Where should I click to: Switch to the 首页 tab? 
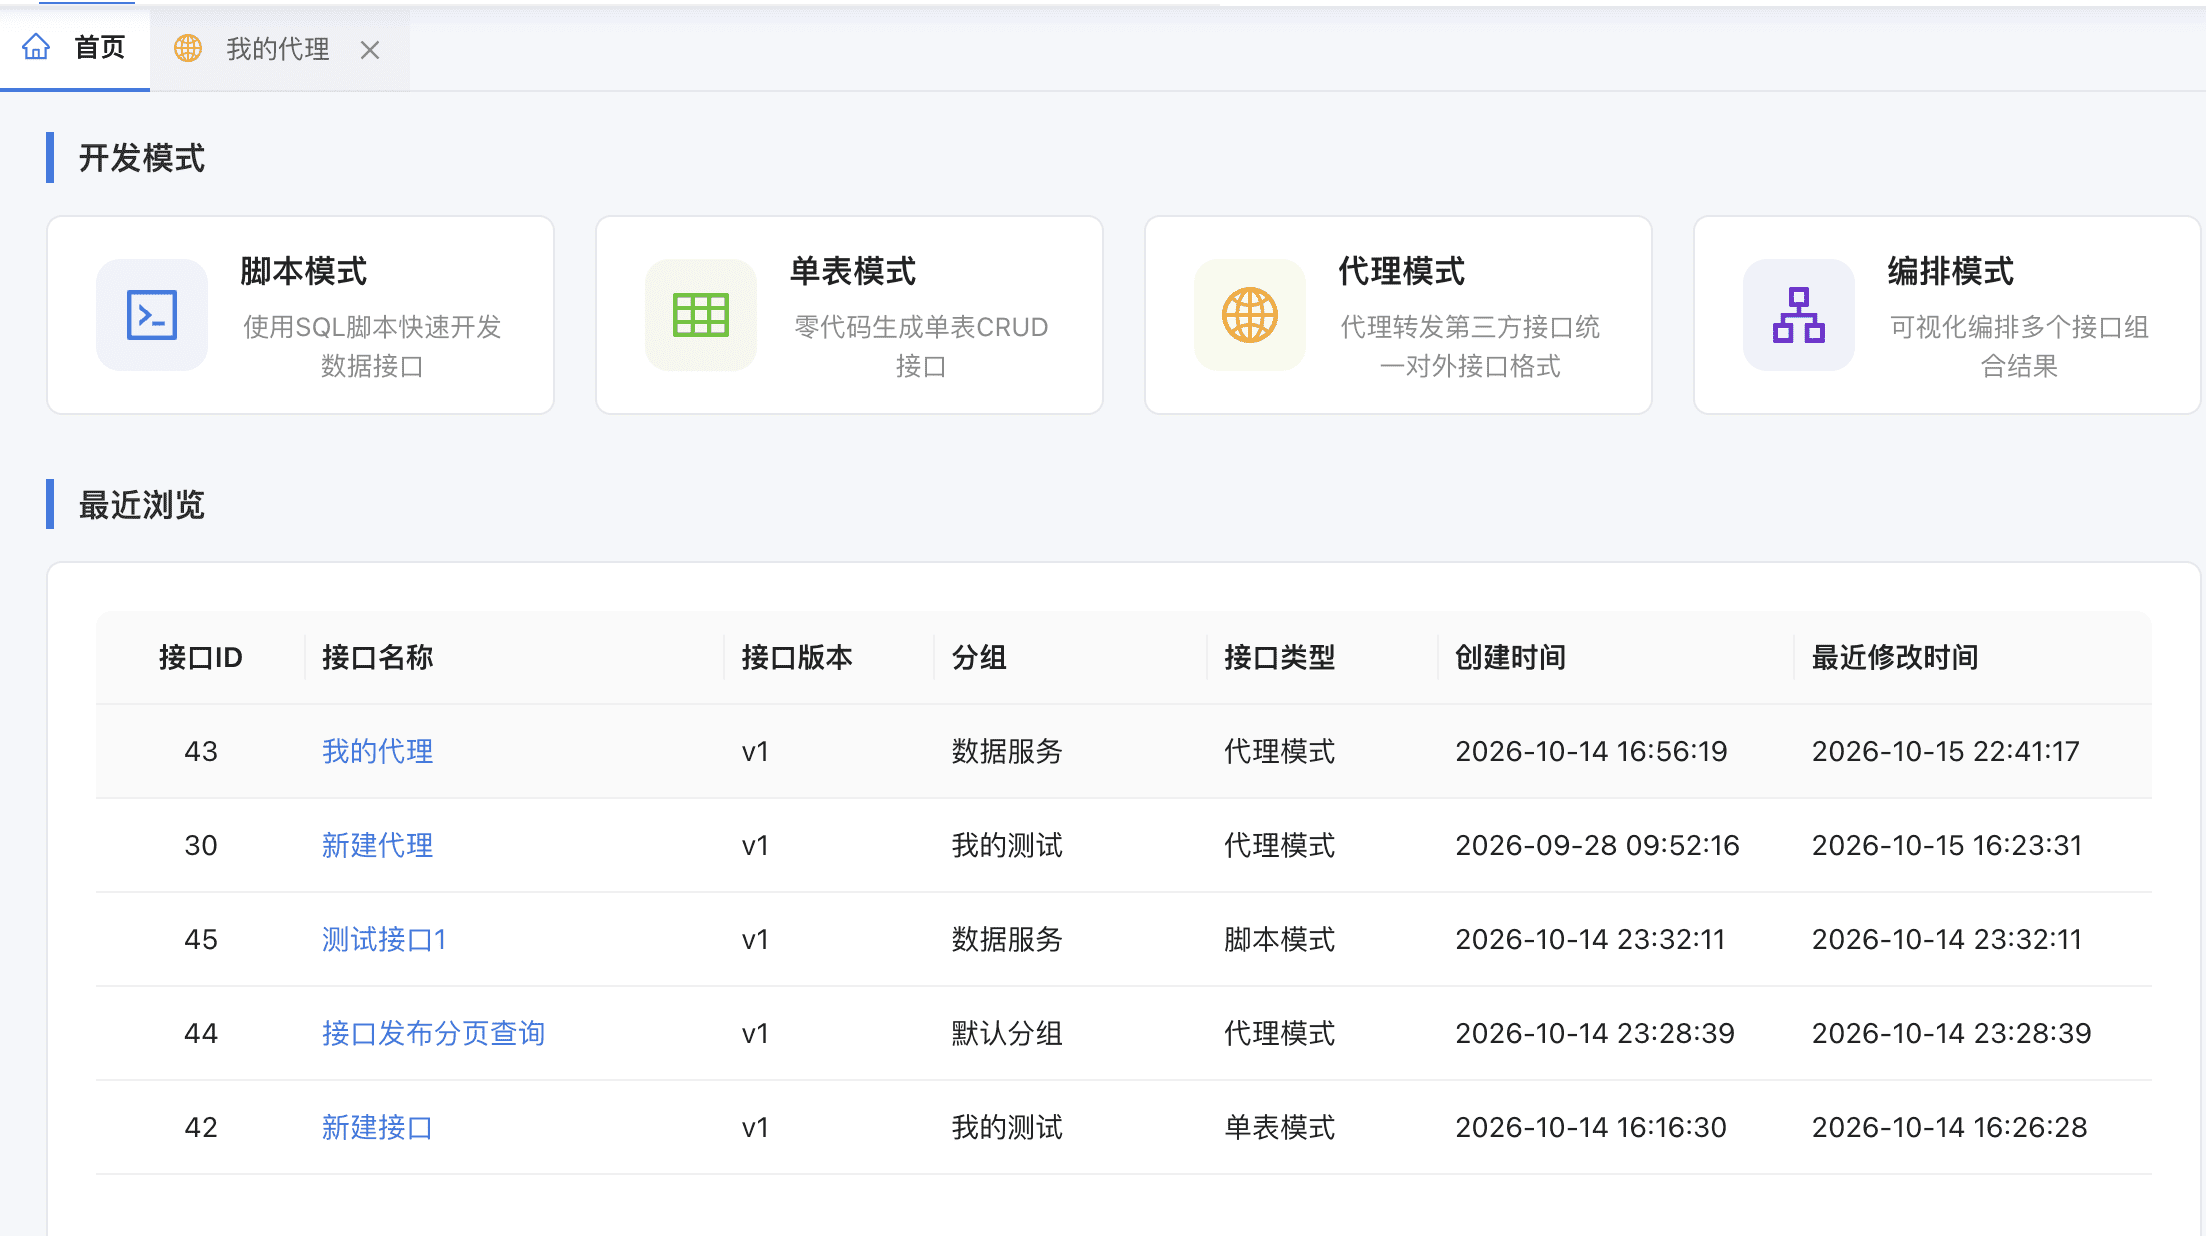coord(75,48)
